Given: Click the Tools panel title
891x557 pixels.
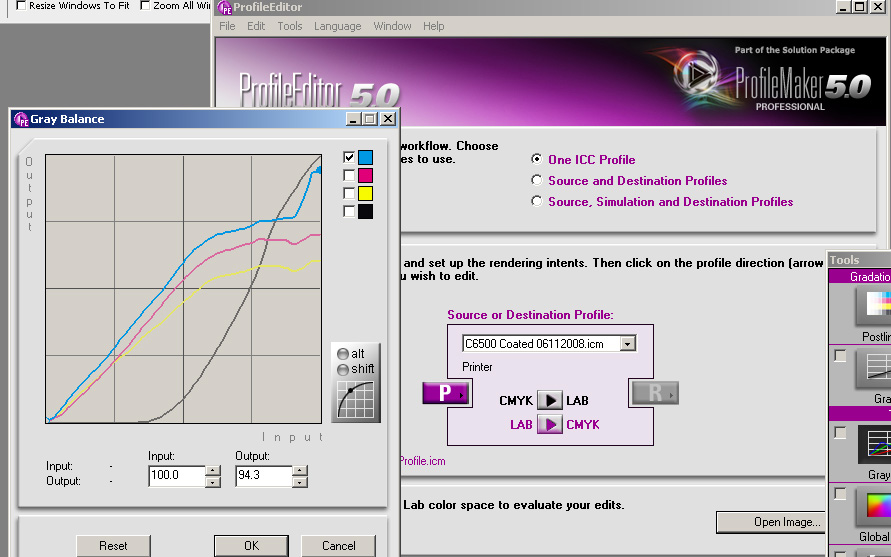Looking at the screenshot, I should click(844, 260).
